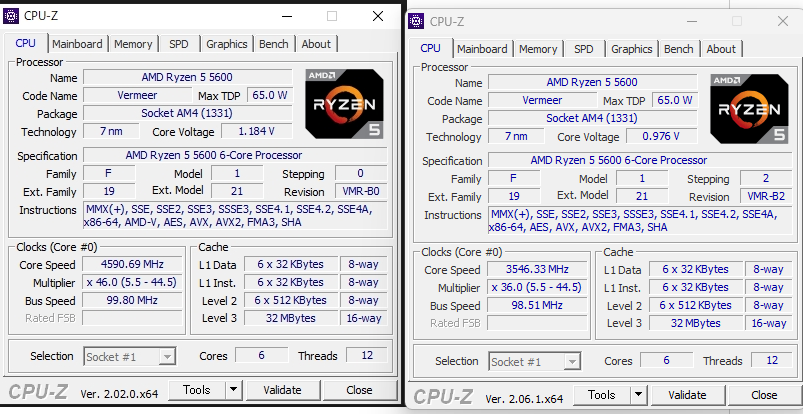Click Revision value VMR-B0
Image resolution: width=803 pixels, height=414 pixels.
click(361, 192)
